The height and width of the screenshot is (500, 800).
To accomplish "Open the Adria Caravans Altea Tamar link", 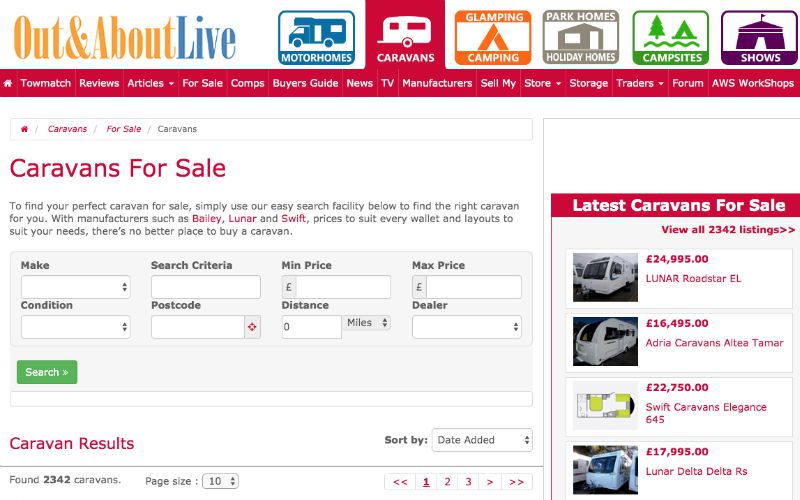I will pos(714,343).
